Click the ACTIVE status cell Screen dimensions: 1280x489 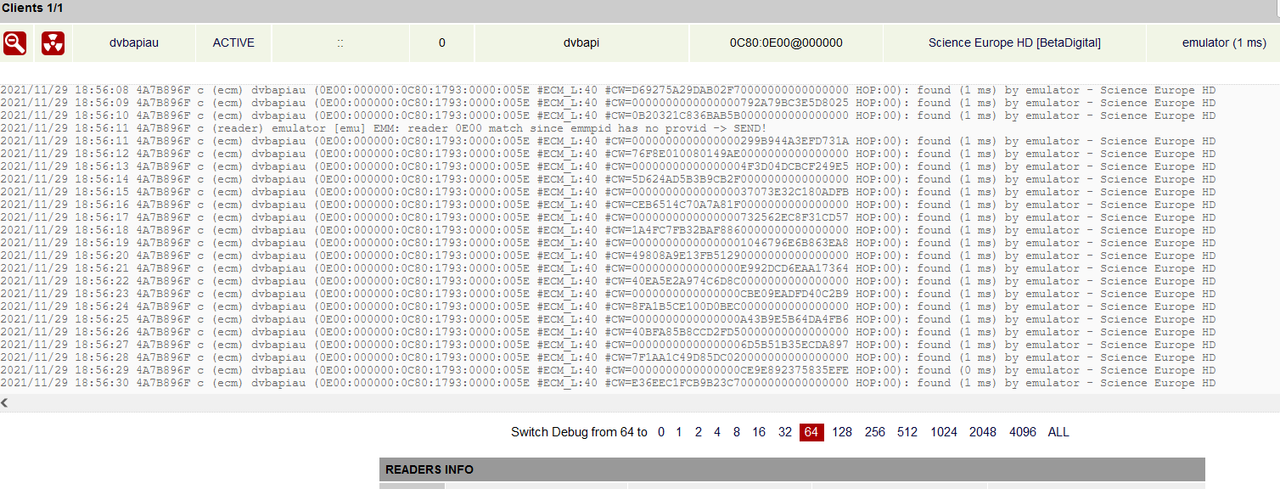tap(233, 43)
